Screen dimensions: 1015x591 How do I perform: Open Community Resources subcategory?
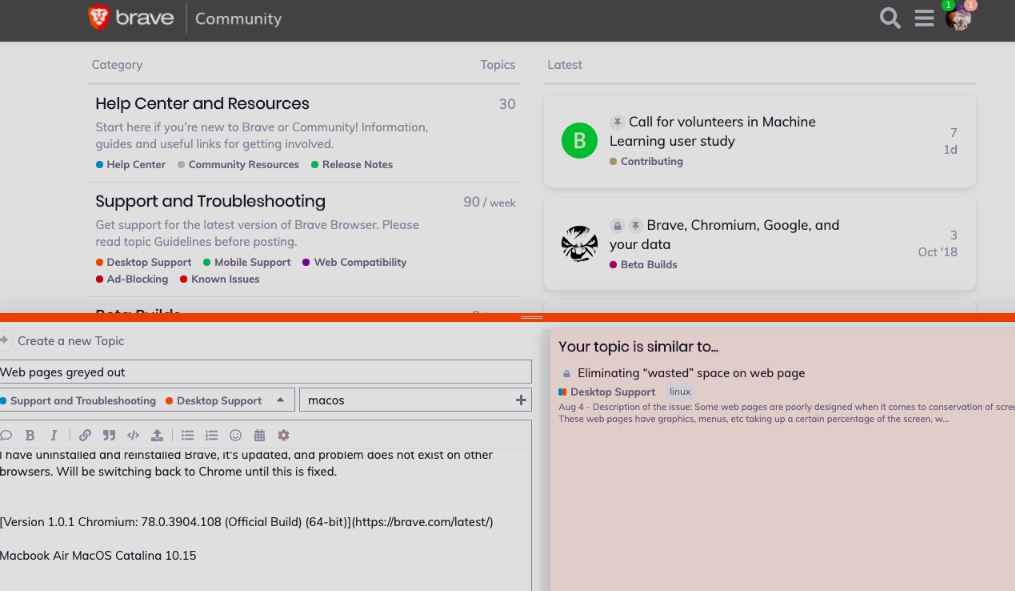click(x=238, y=164)
